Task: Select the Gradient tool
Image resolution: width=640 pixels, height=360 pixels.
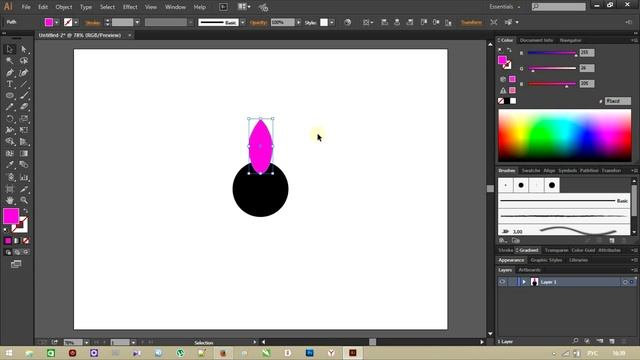Action: point(24,153)
